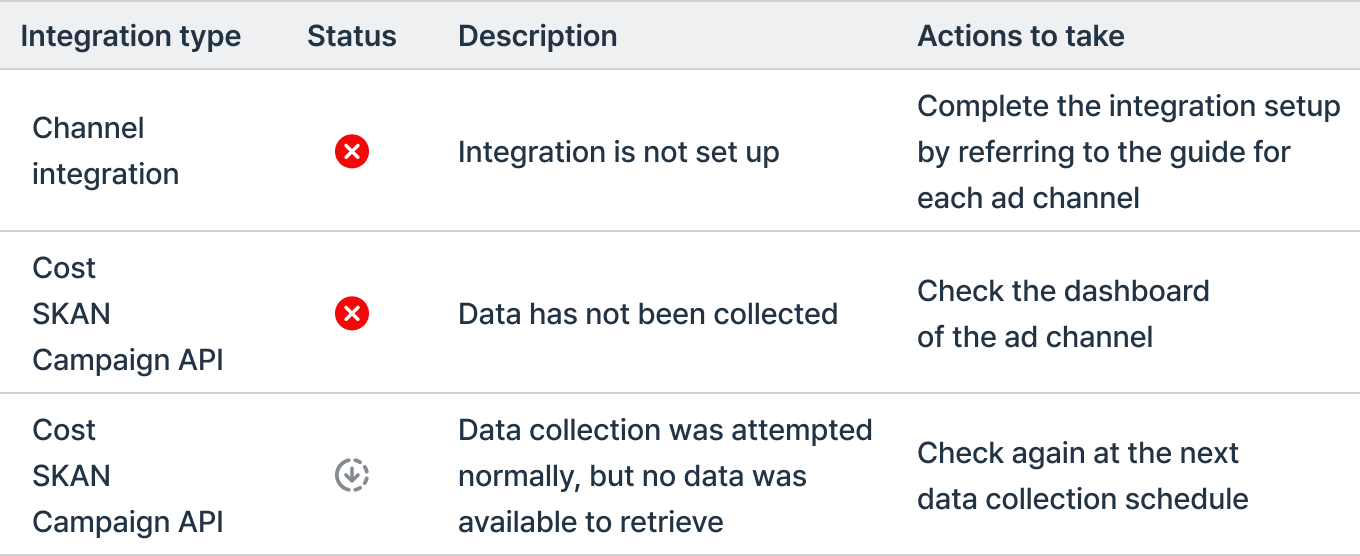The width and height of the screenshot is (1360, 556).
Task: Click the red error icon for Channel integration
Action: [x=352, y=152]
